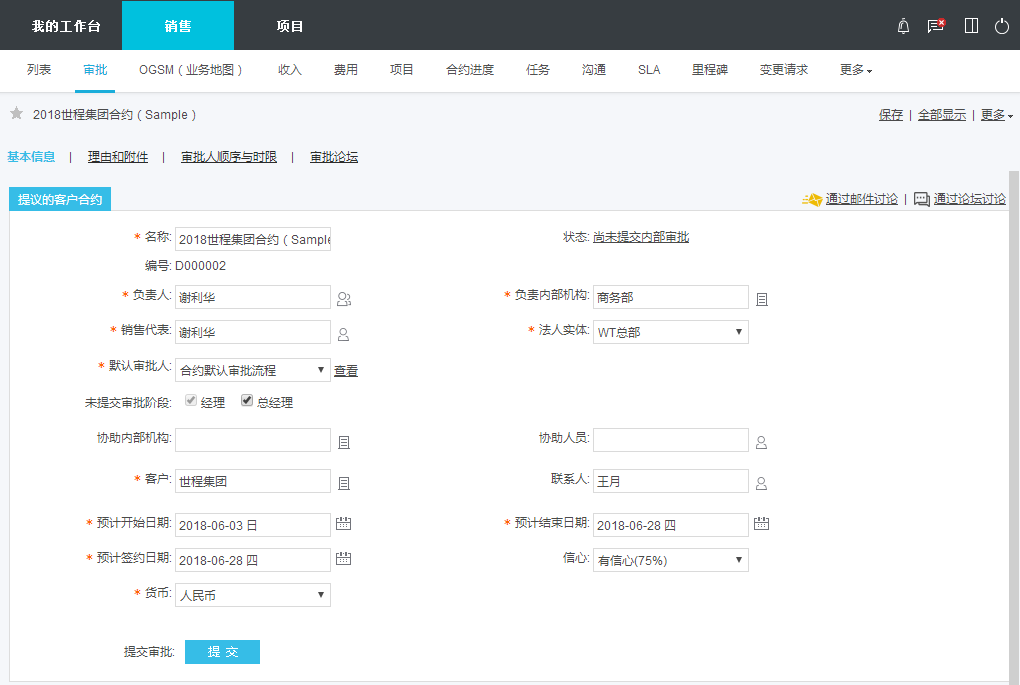Open the 默认审批人 dropdown
The image size is (1020, 685).
click(x=253, y=370)
